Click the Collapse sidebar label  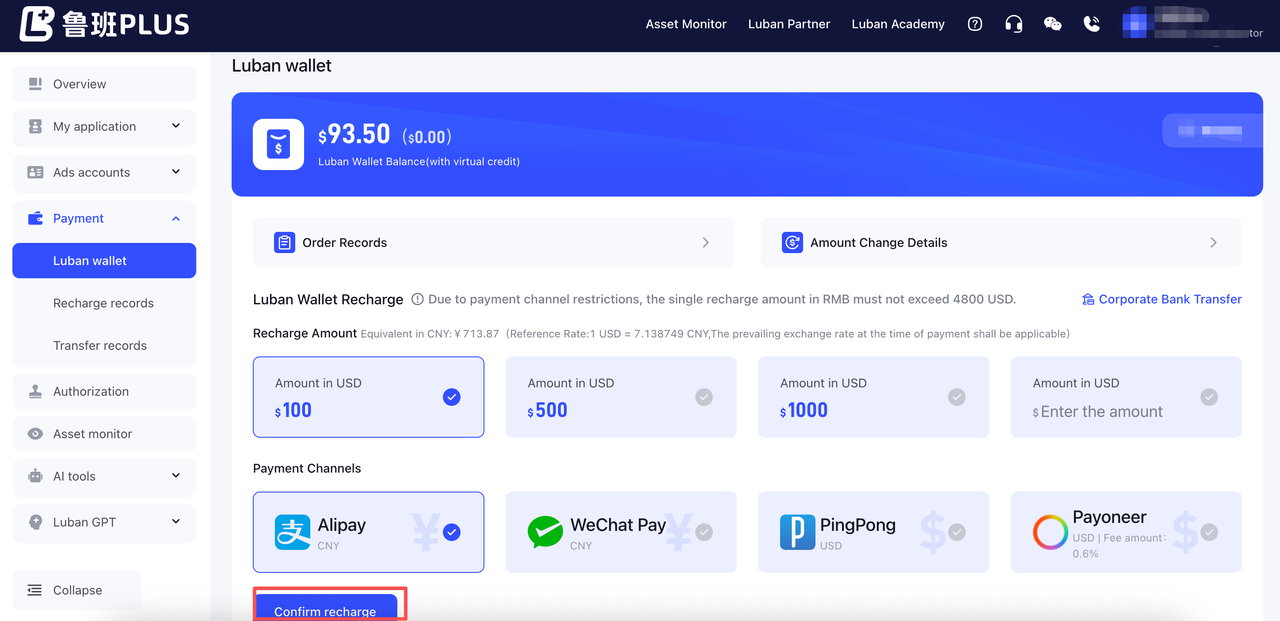[78, 590]
